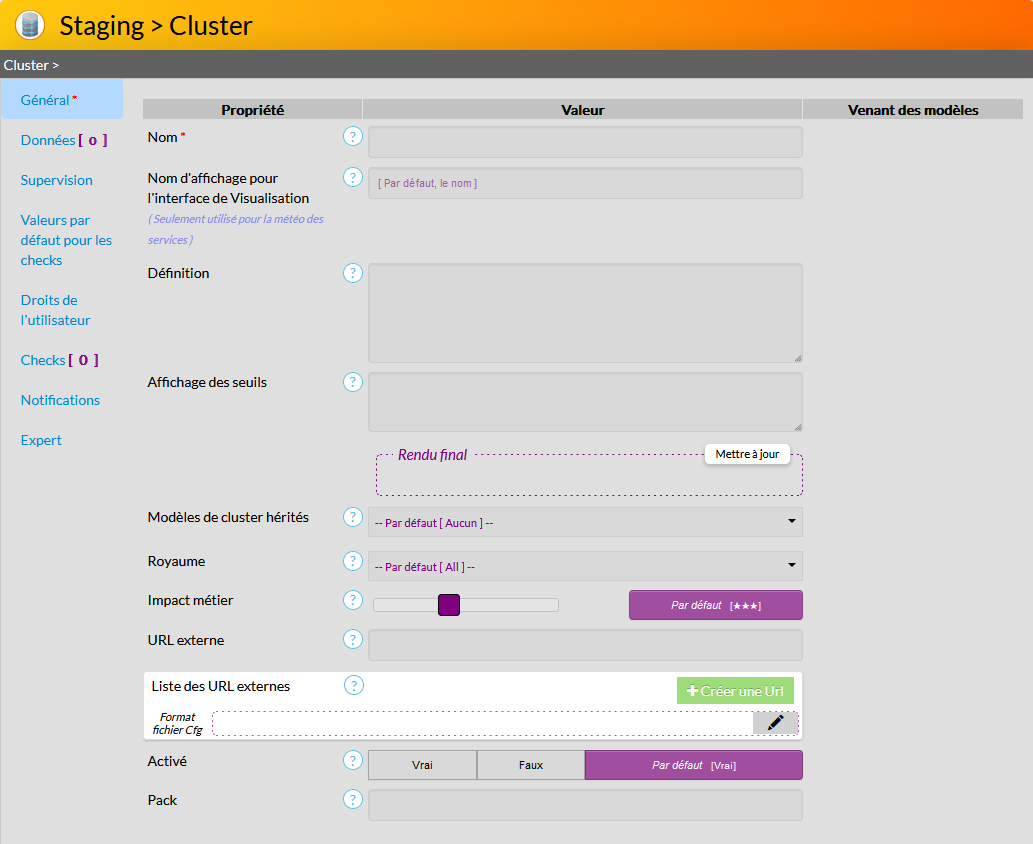The height and width of the screenshot is (844, 1033).
Task: Click the pencil edit icon for Cfg format
Action: tap(775, 723)
